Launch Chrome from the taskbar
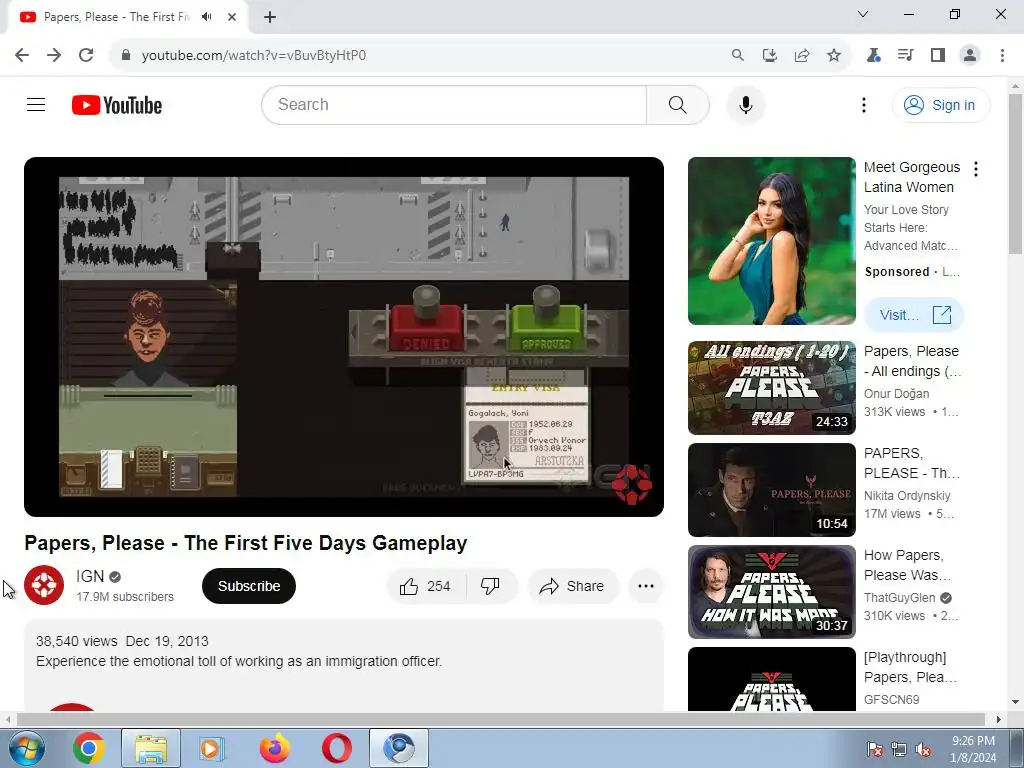Image resolution: width=1024 pixels, height=768 pixels. coord(89,748)
